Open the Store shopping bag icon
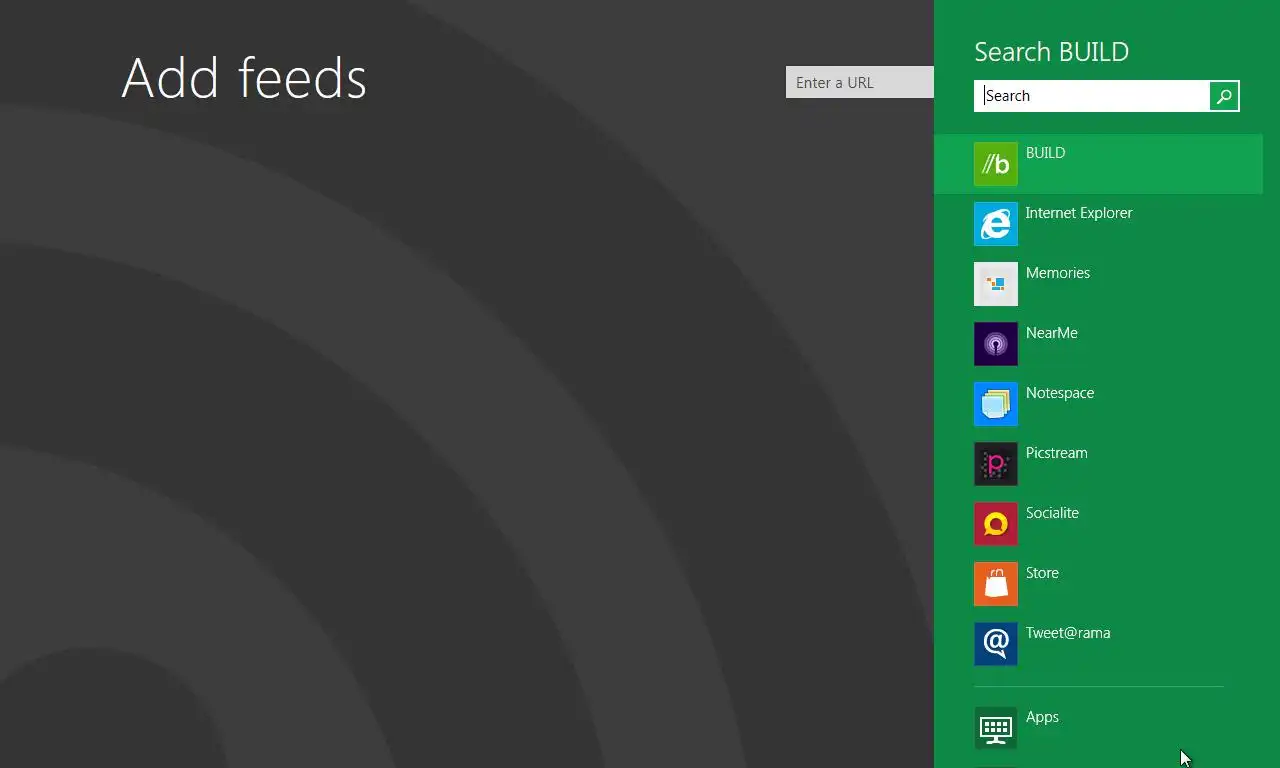Image resolution: width=1280 pixels, height=768 pixels. pos(995,584)
